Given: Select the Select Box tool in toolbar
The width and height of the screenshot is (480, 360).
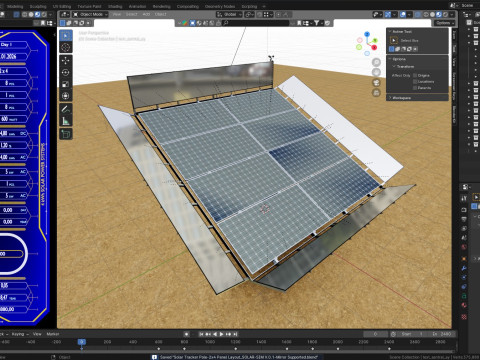Looking at the screenshot, I should 66,36.
